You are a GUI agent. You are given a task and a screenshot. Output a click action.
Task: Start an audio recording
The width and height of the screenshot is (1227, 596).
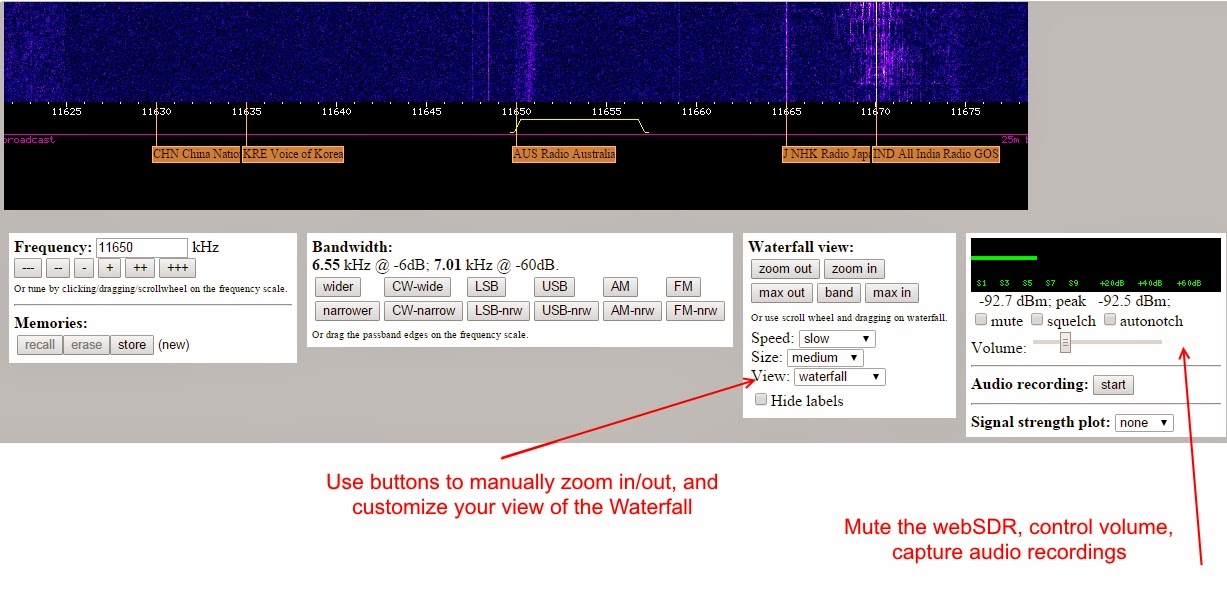pos(1113,384)
